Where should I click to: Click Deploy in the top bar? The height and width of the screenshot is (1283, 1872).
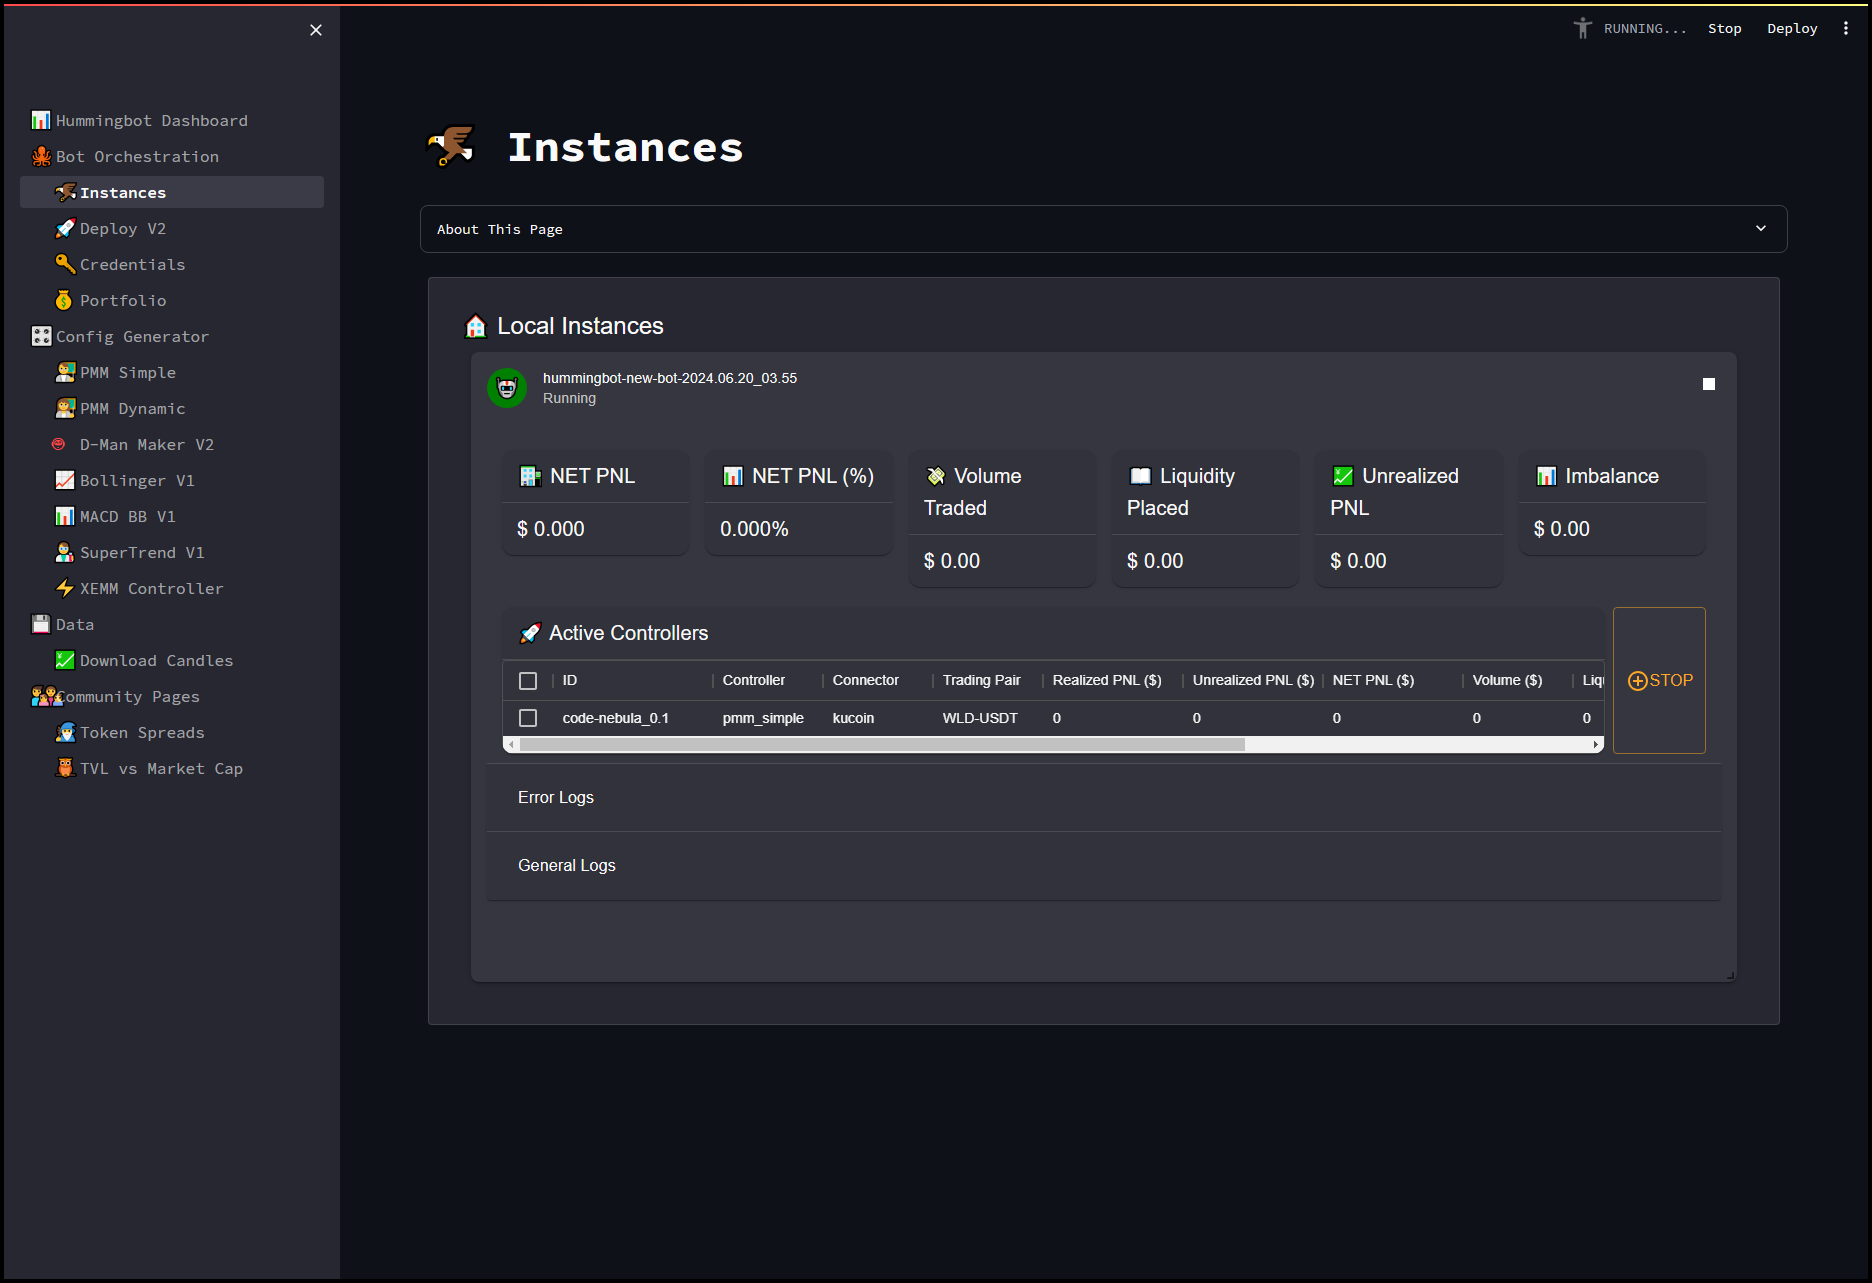1791,29
